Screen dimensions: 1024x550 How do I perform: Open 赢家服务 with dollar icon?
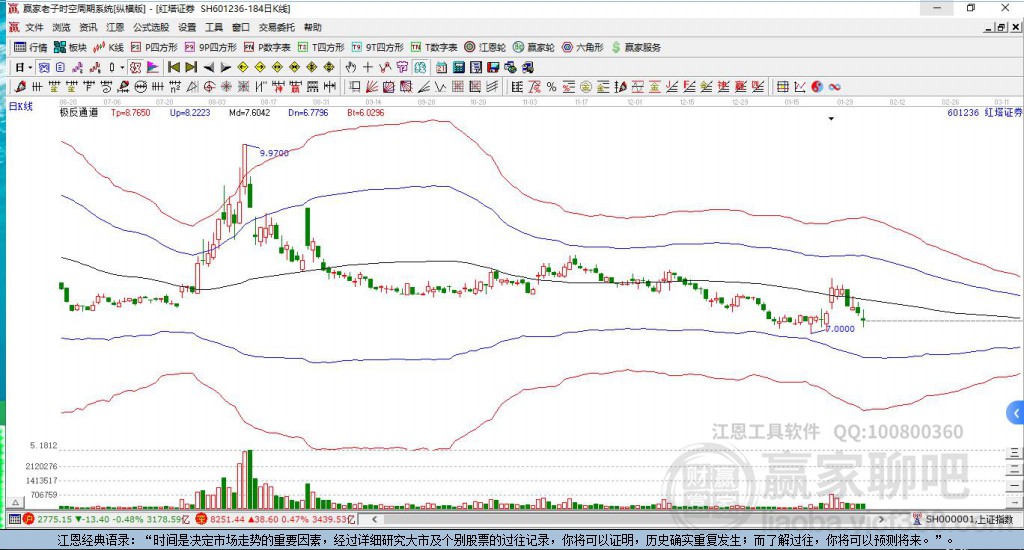[636, 47]
